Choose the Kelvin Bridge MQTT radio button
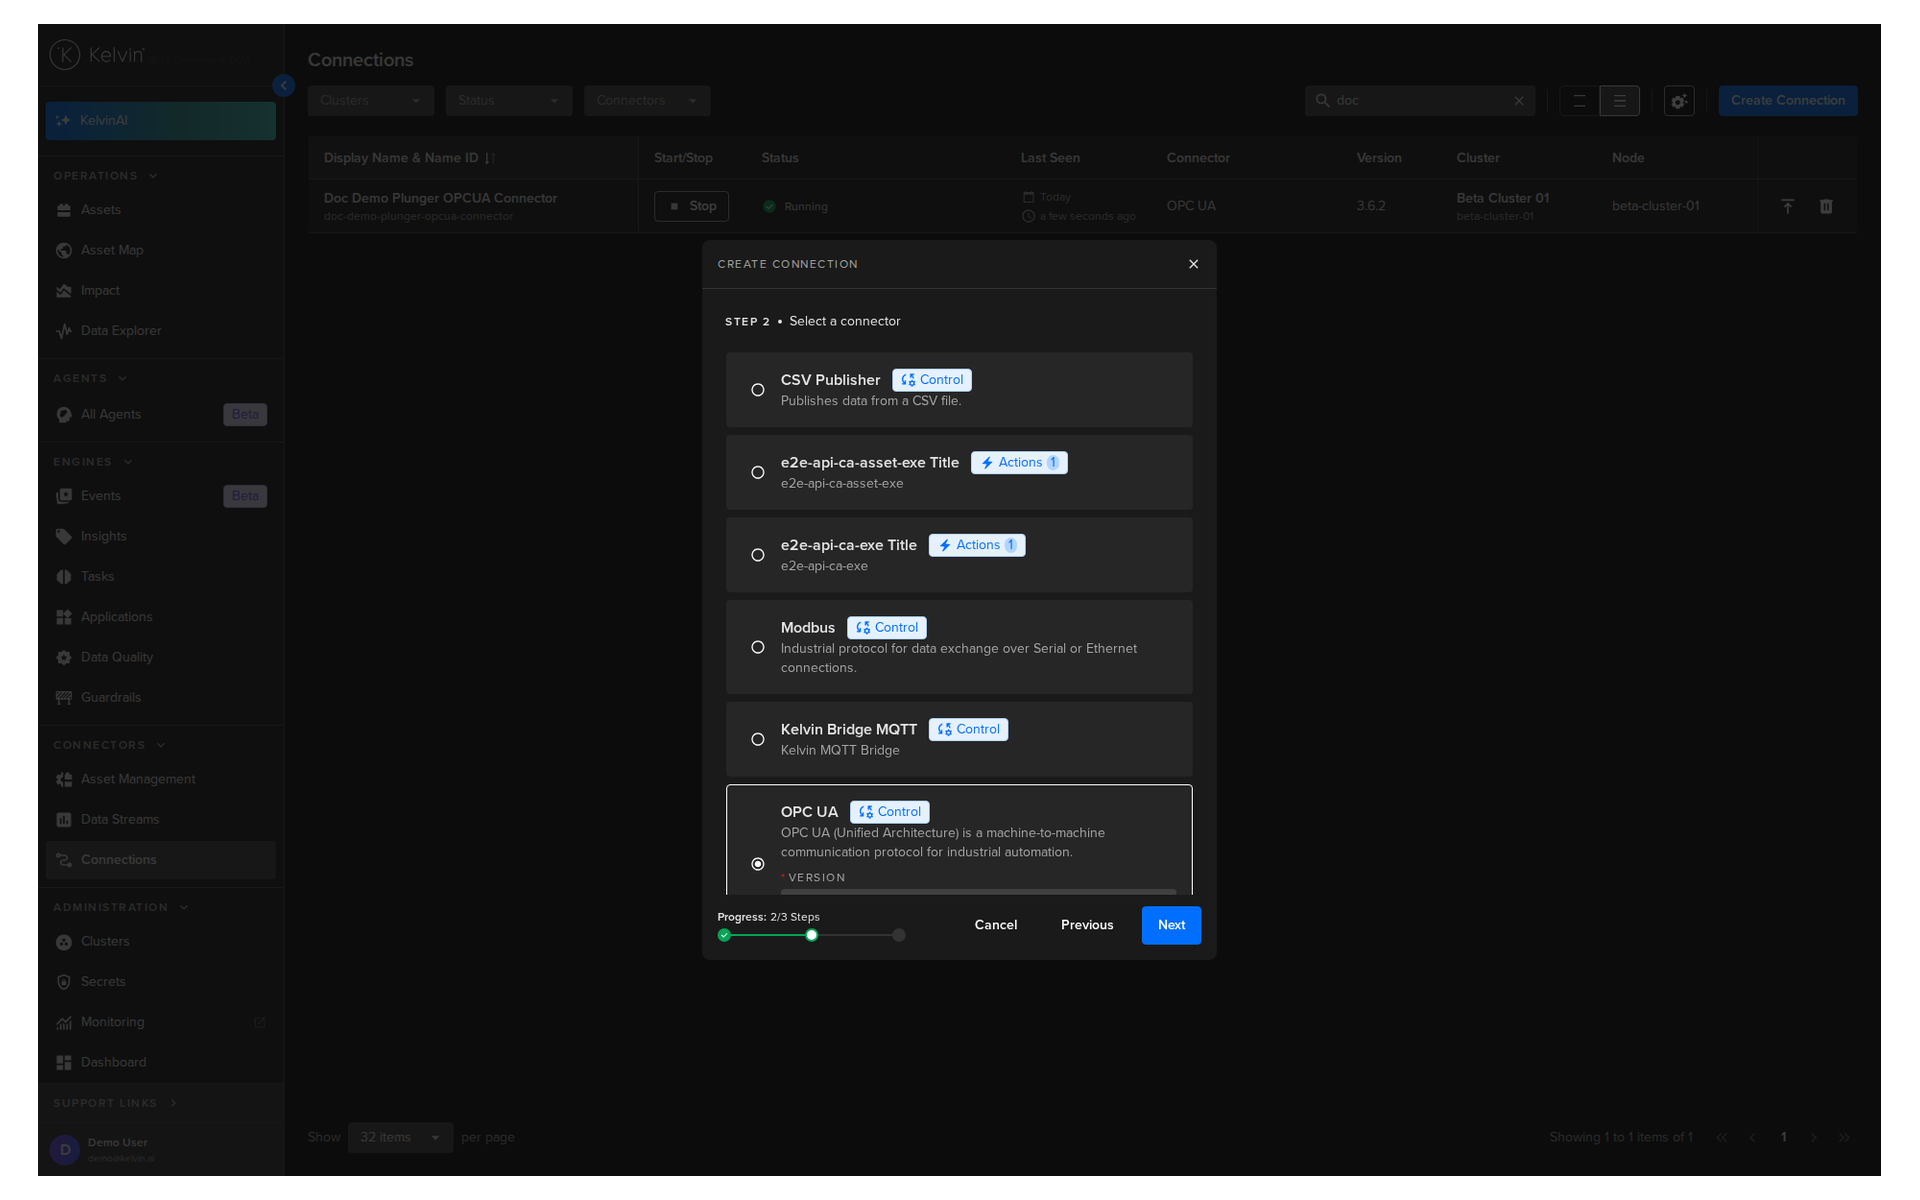1920x1200 pixels. (x=758, y=739)
